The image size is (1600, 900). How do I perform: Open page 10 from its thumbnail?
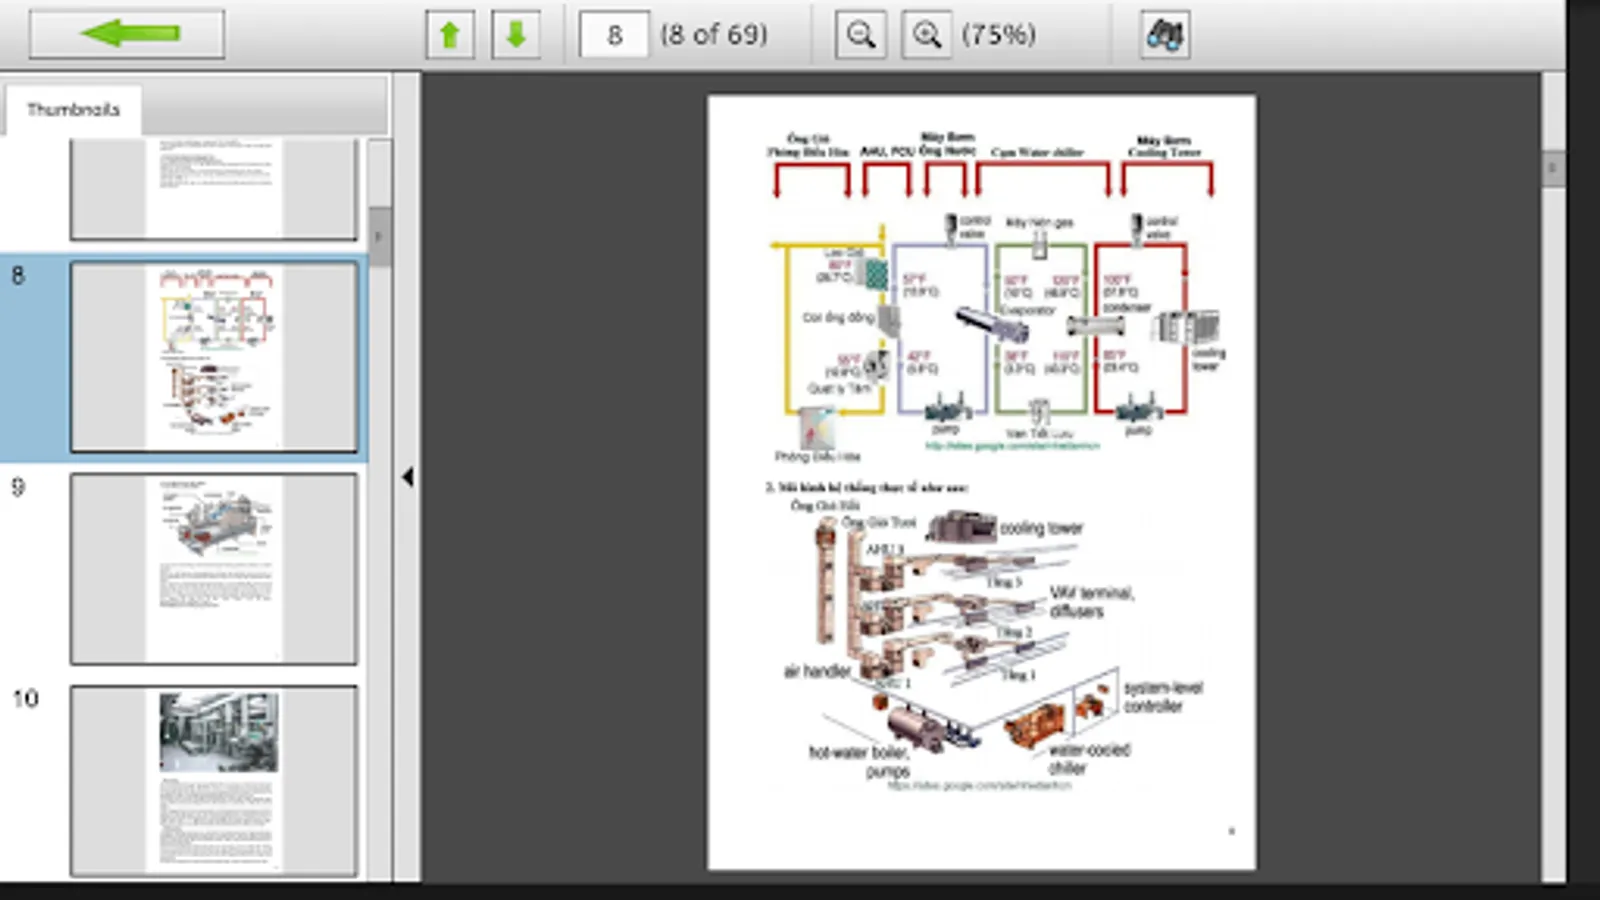coord(213,780)
